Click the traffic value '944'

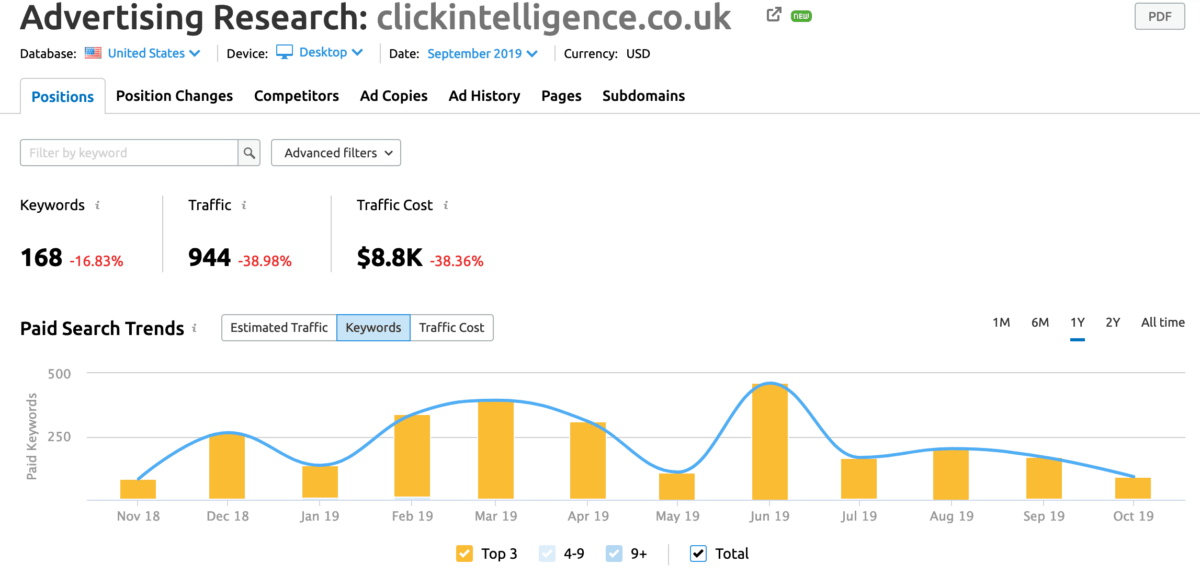click(x=210, y=259)
